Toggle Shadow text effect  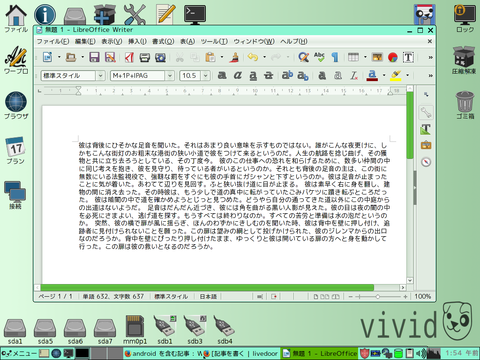pos(322,76)
